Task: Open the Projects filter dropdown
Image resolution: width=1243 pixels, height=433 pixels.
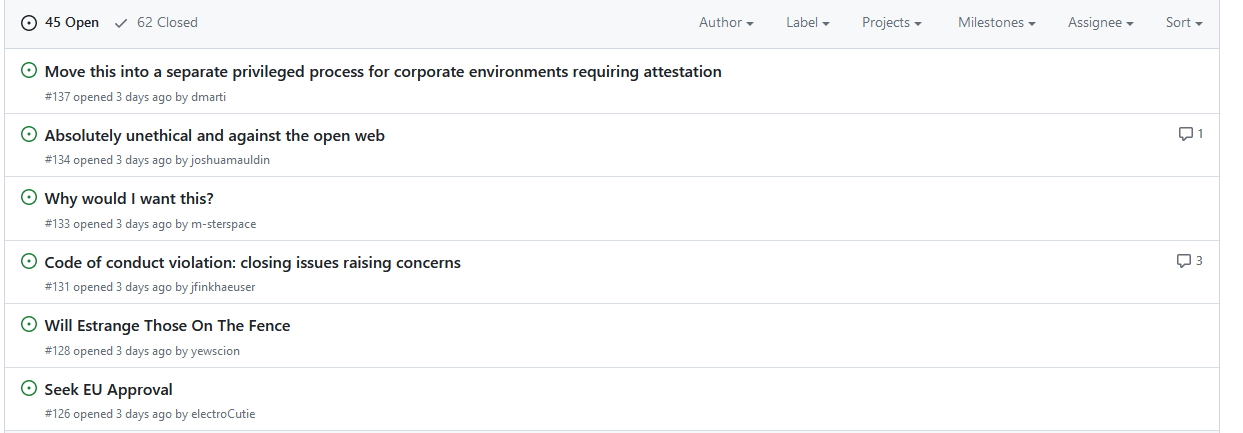Action: click(892, 22)
